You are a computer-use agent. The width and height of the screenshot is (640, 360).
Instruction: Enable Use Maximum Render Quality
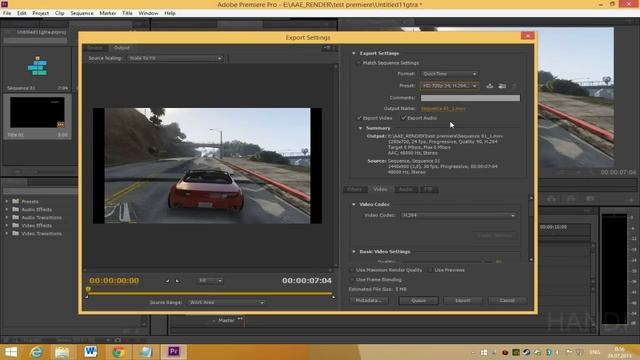[352, 270]
